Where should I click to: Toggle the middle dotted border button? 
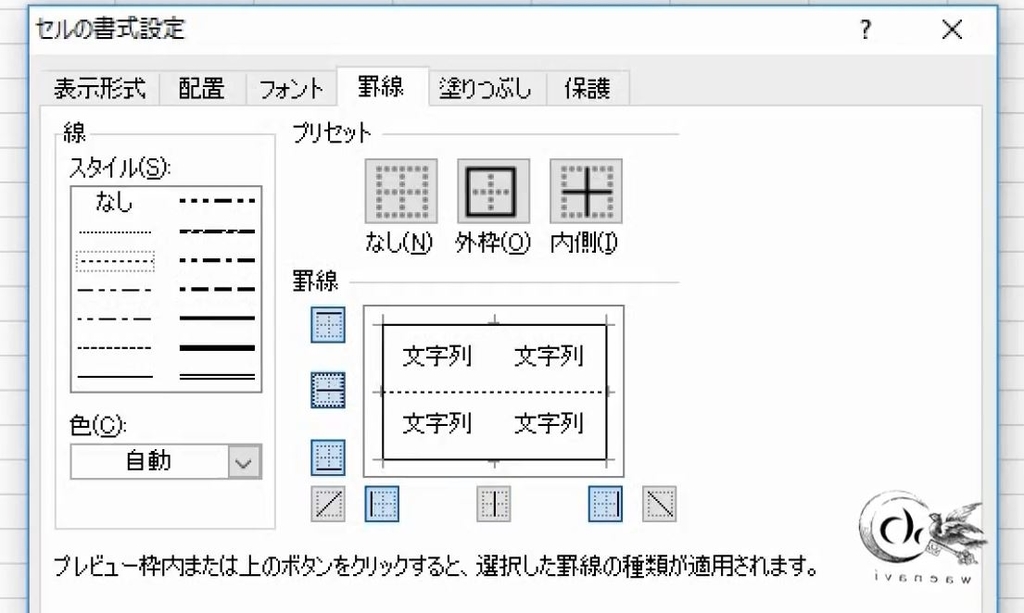click(327, 390)
